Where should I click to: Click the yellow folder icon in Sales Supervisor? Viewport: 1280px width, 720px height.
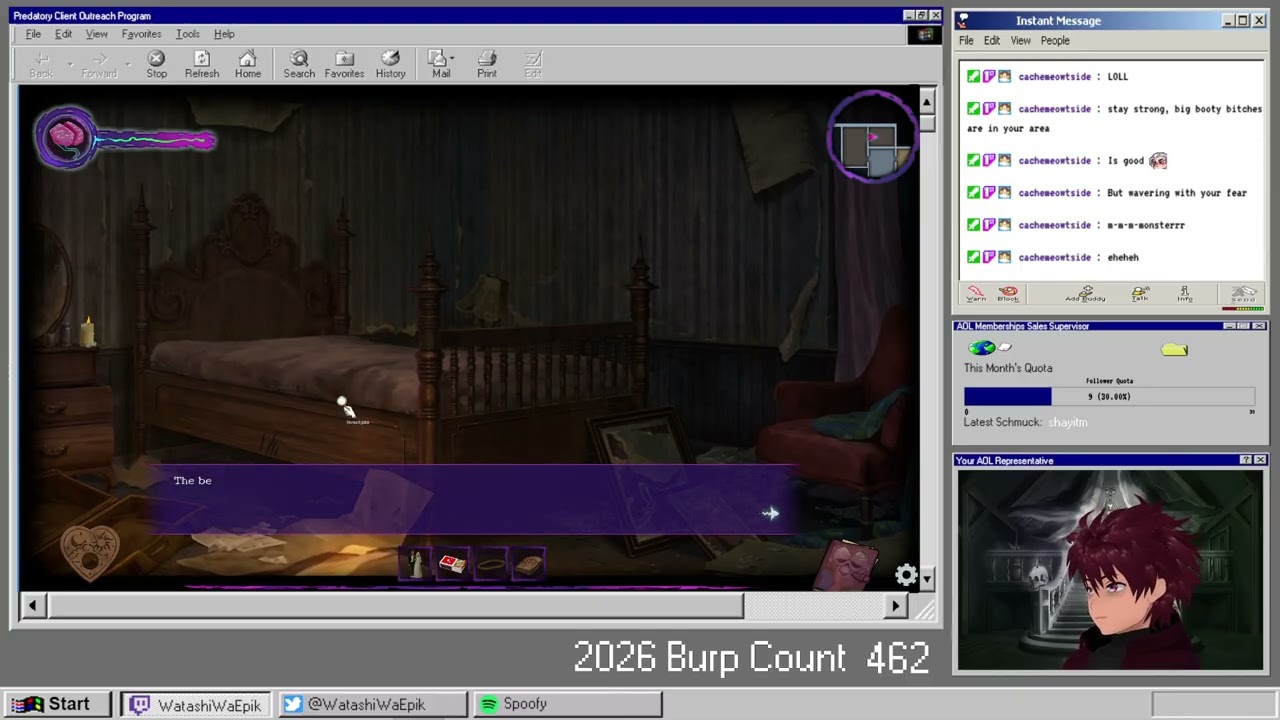point(1174,349)
